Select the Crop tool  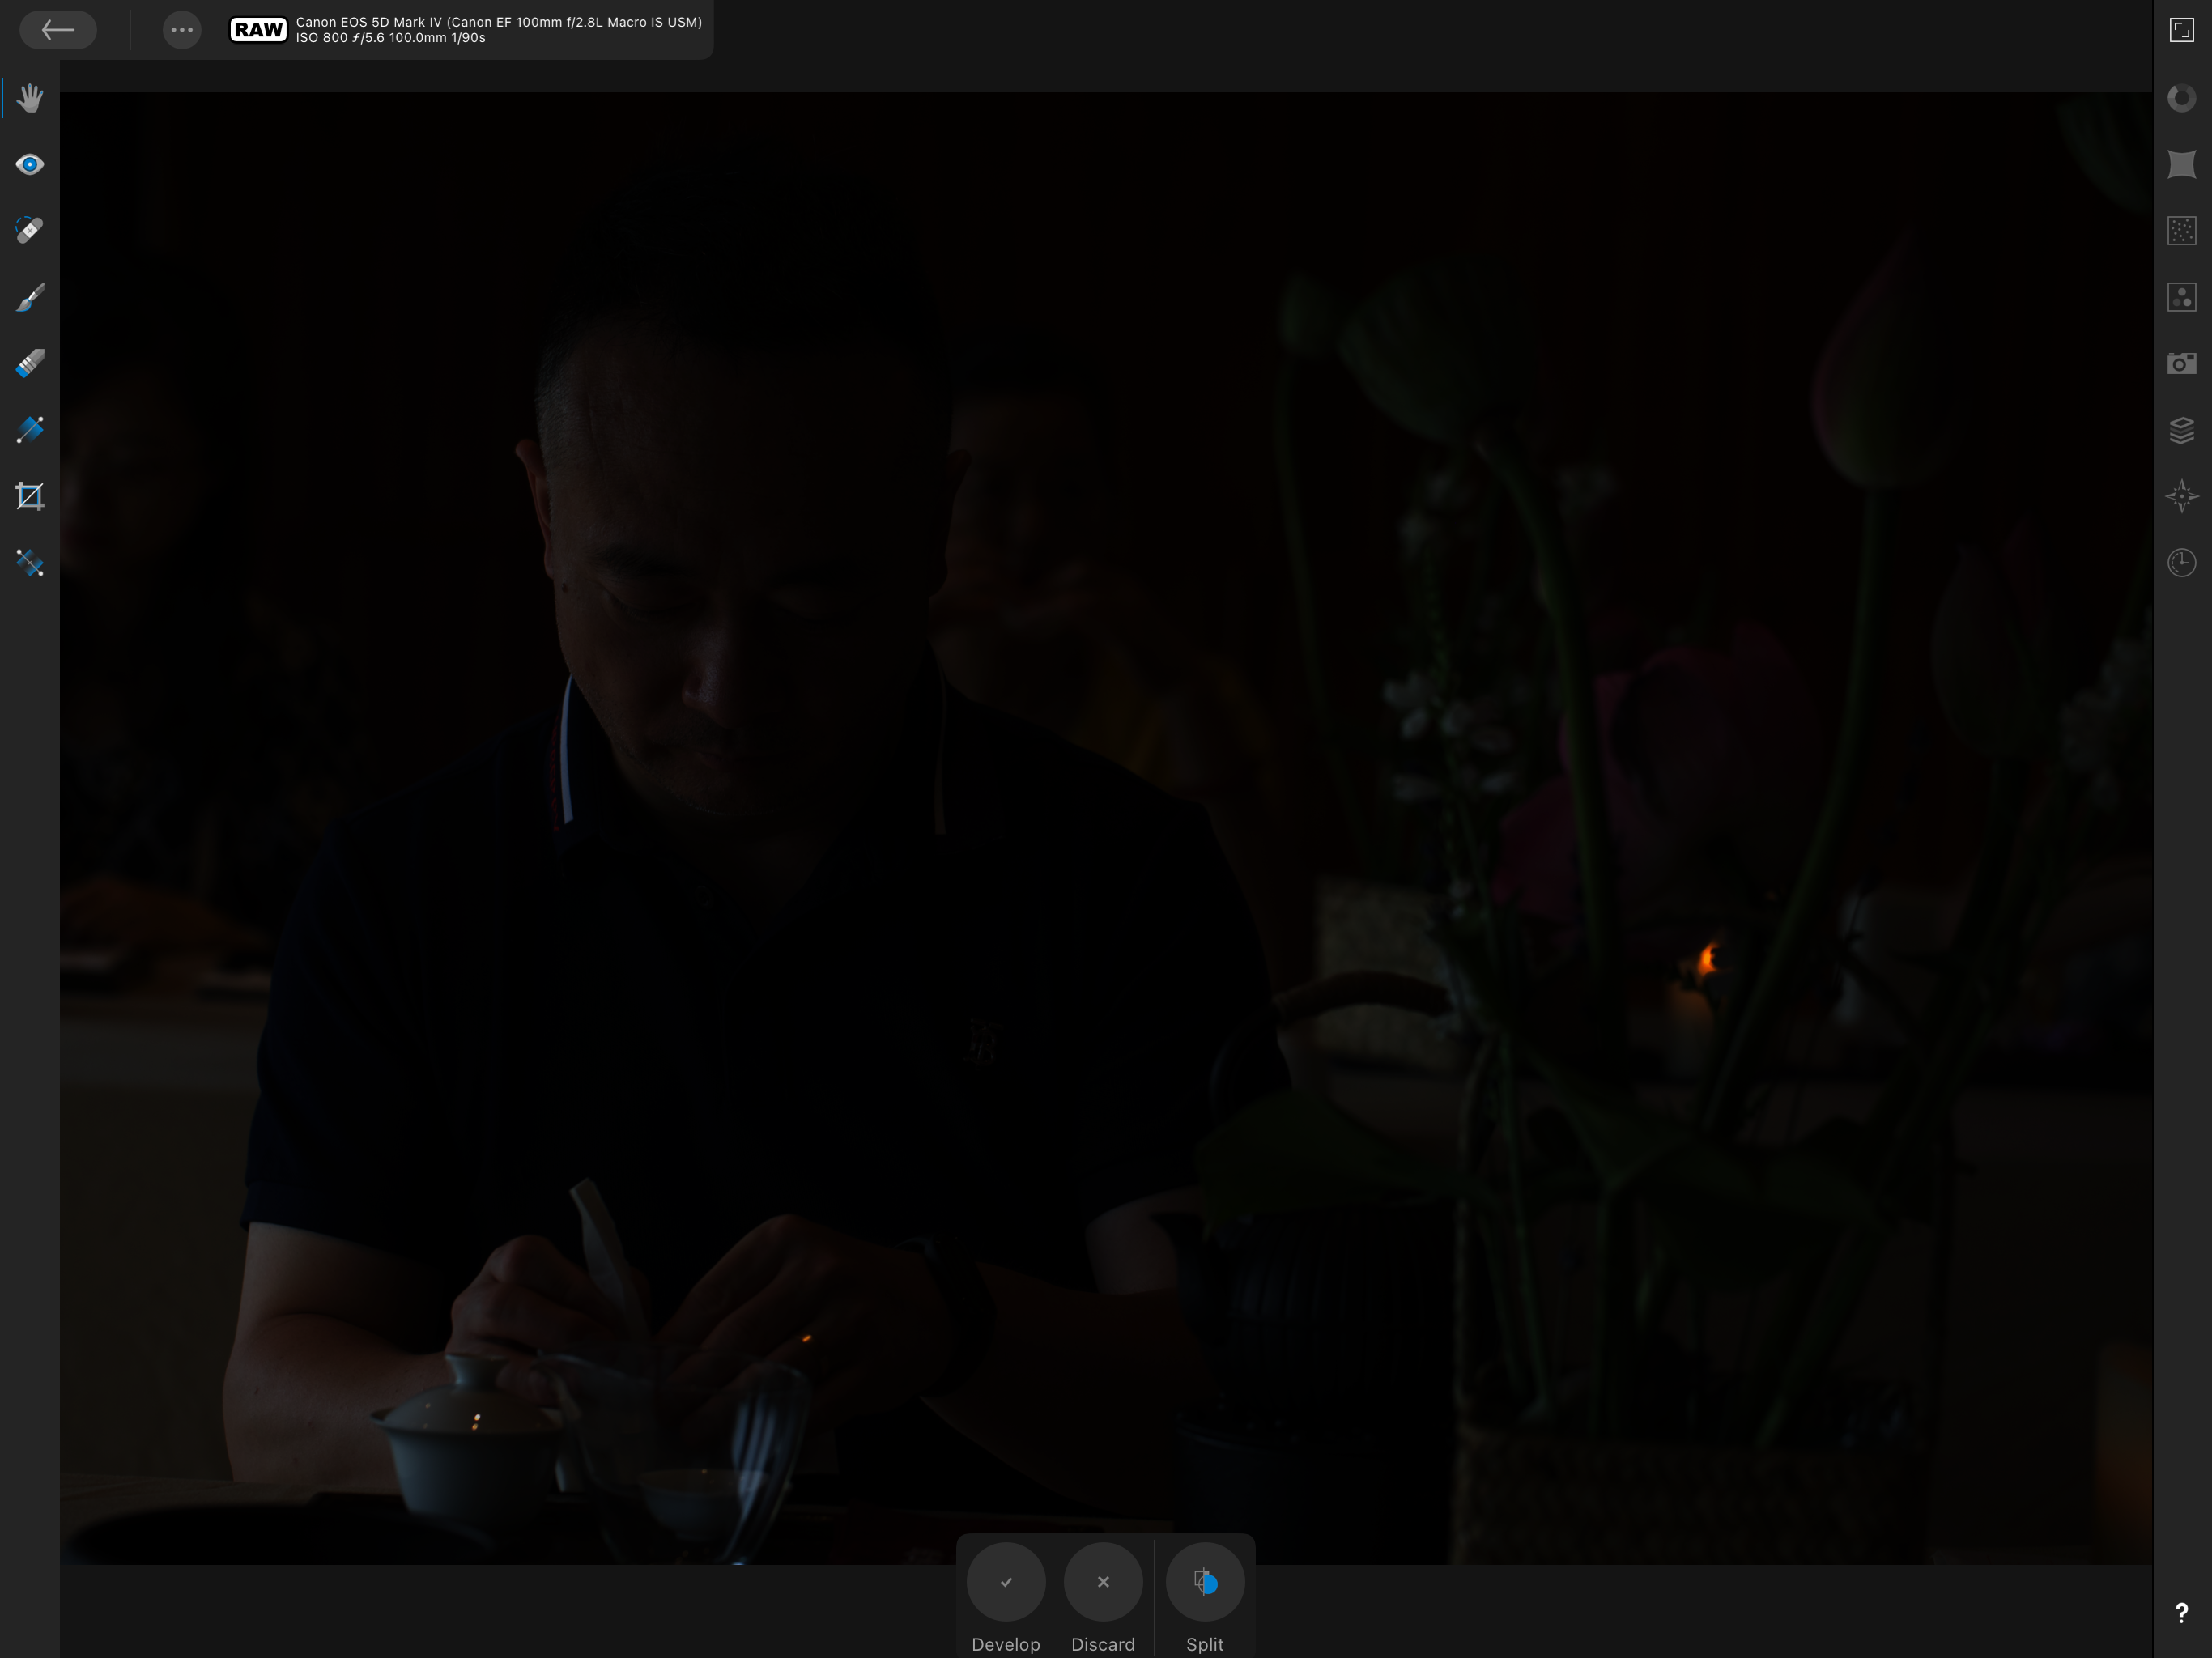coord(30,497)
